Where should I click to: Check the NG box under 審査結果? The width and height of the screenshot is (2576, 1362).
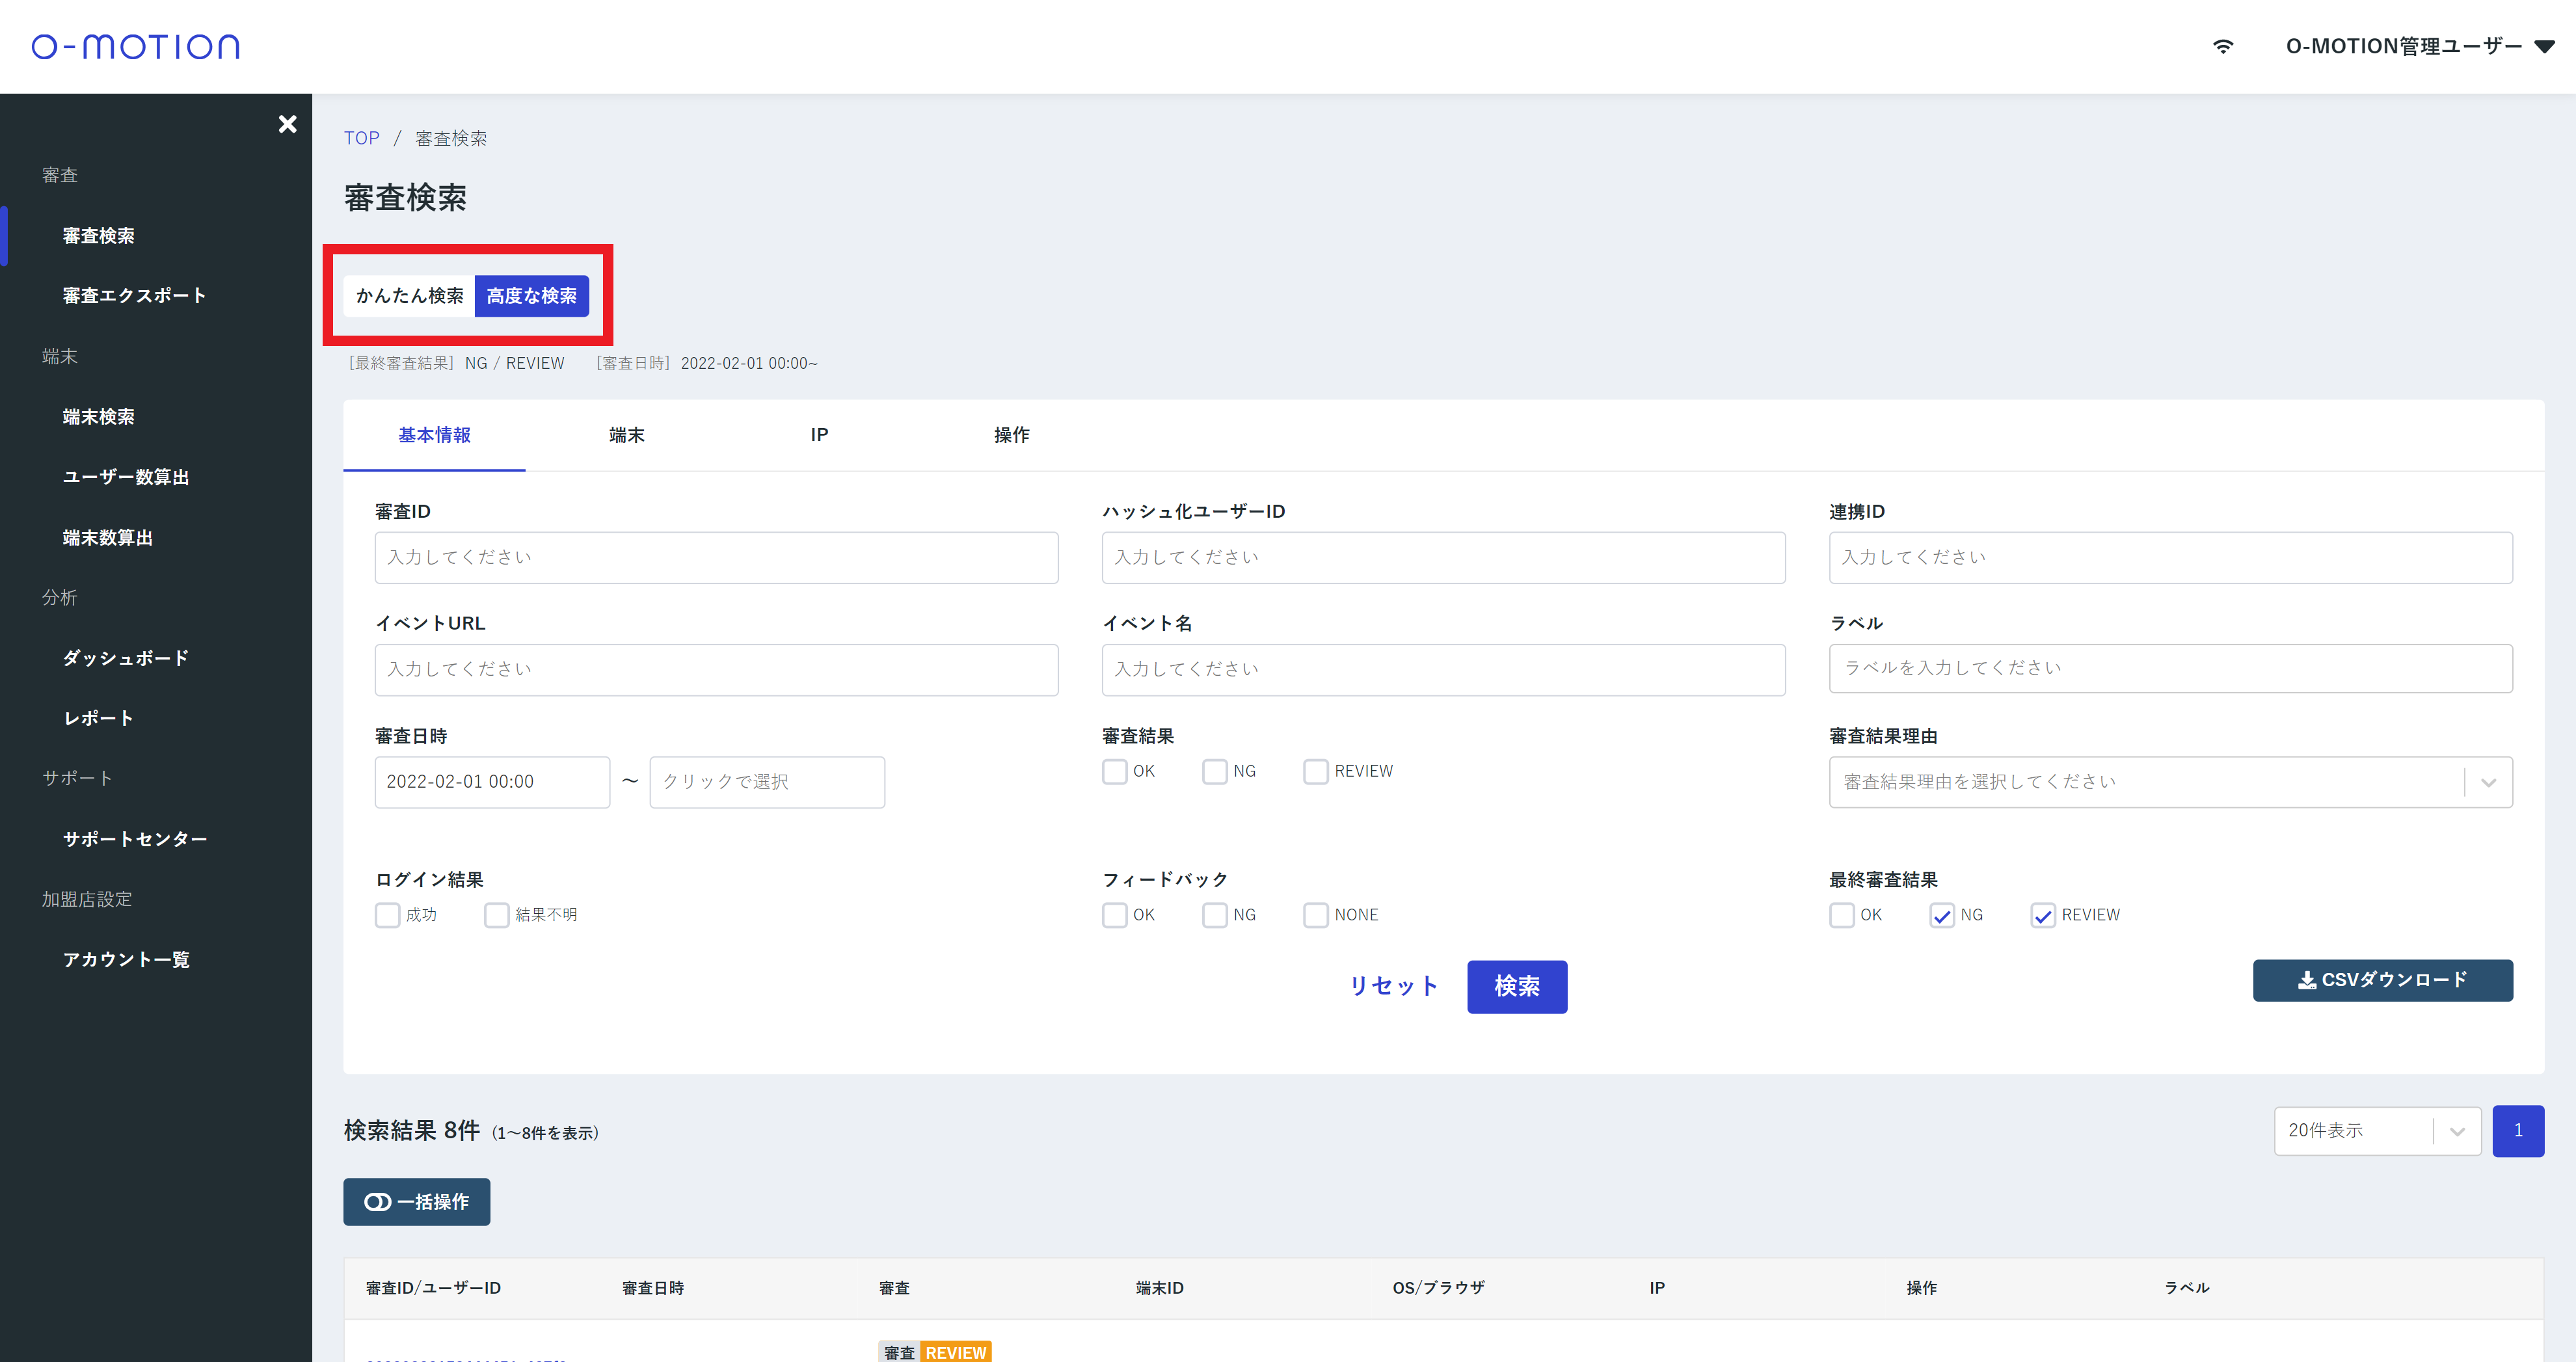(1214, 771)
